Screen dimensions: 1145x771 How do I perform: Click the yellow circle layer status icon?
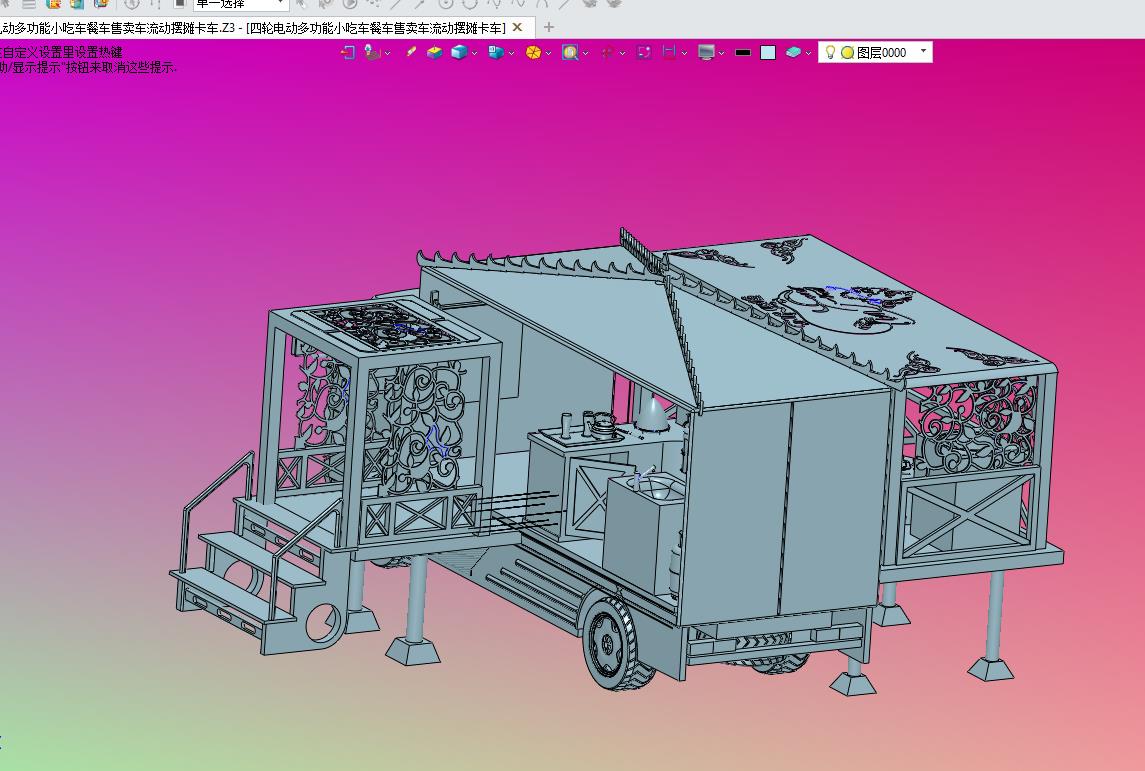[x=848, y=53]
